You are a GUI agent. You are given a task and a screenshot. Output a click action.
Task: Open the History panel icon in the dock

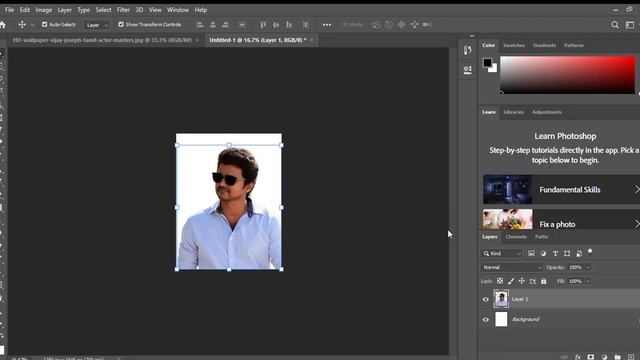pos(468,50)
